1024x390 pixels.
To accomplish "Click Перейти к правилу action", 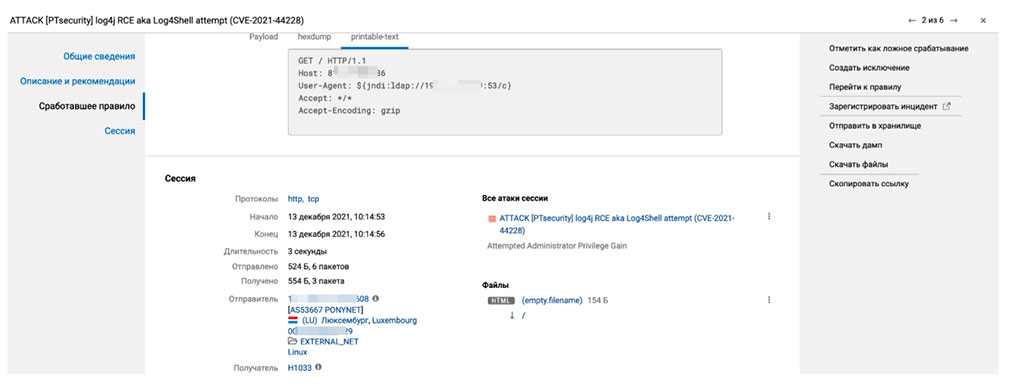I will pos(865,87).
